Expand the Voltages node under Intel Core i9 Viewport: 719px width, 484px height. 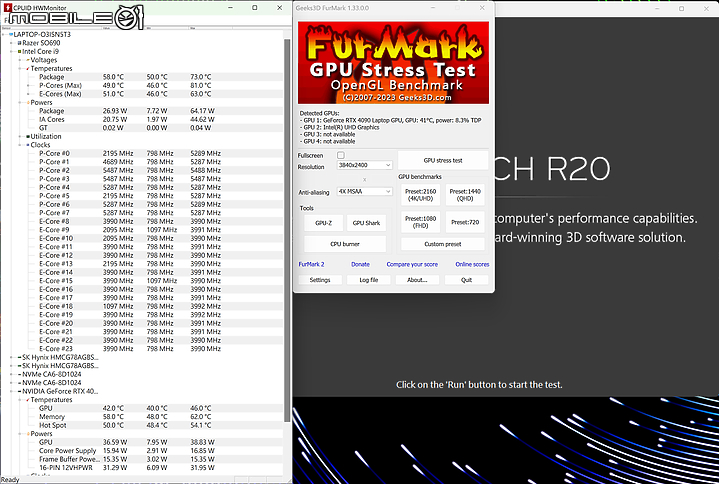(21, 60)
